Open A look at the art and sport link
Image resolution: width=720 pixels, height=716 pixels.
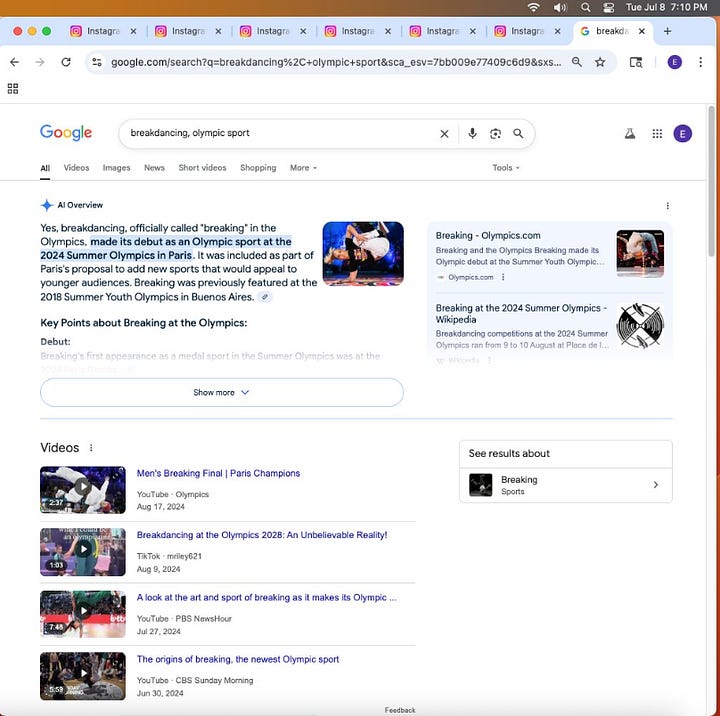point(266,598)
